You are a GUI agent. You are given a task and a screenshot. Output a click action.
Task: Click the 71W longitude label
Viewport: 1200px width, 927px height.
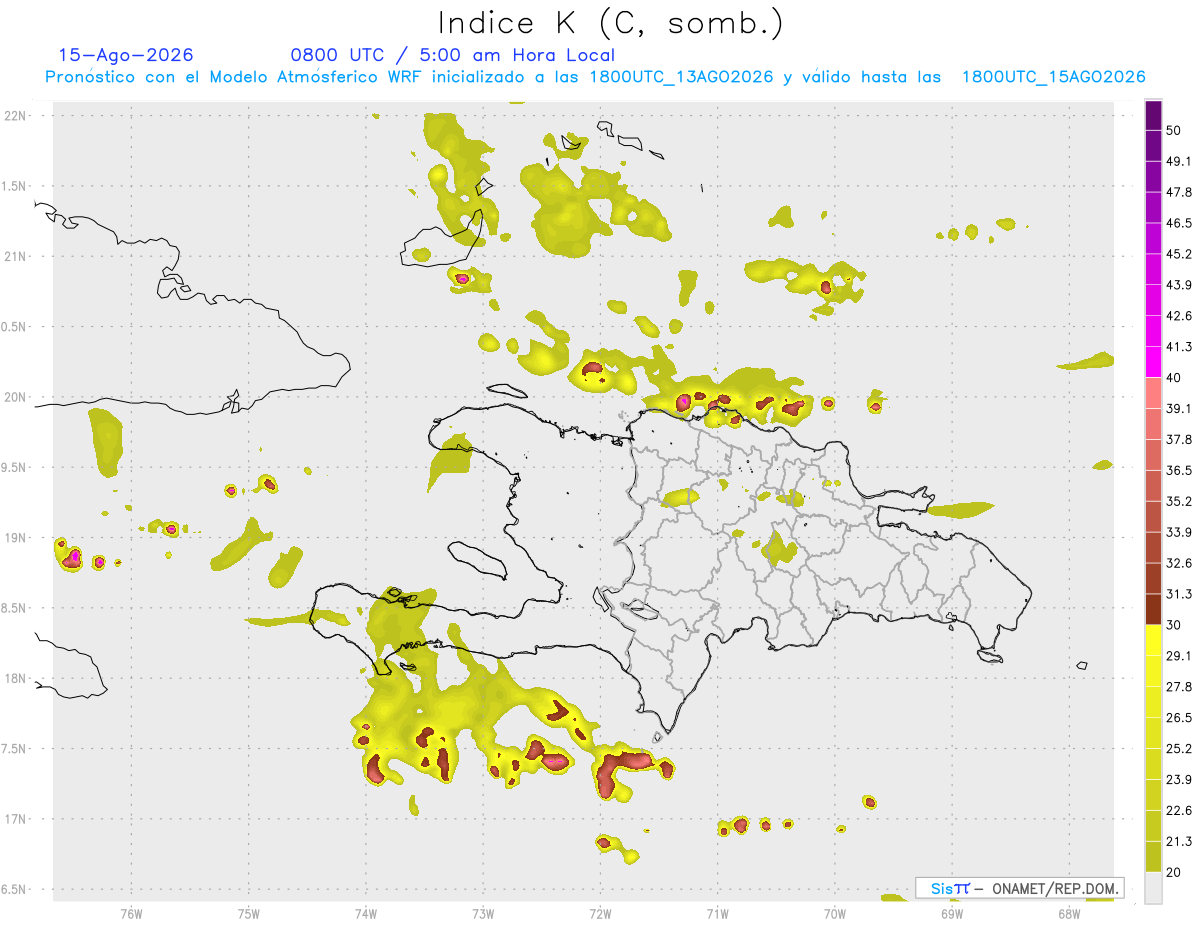(717, 912)
